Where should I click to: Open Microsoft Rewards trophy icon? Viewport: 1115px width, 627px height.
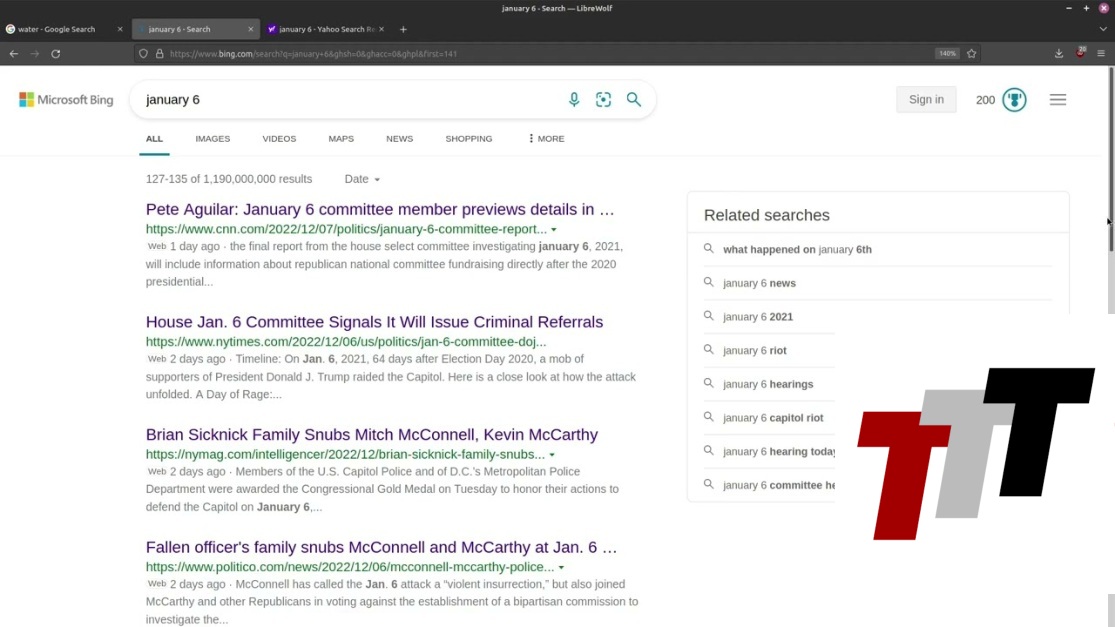(1014, 99)
